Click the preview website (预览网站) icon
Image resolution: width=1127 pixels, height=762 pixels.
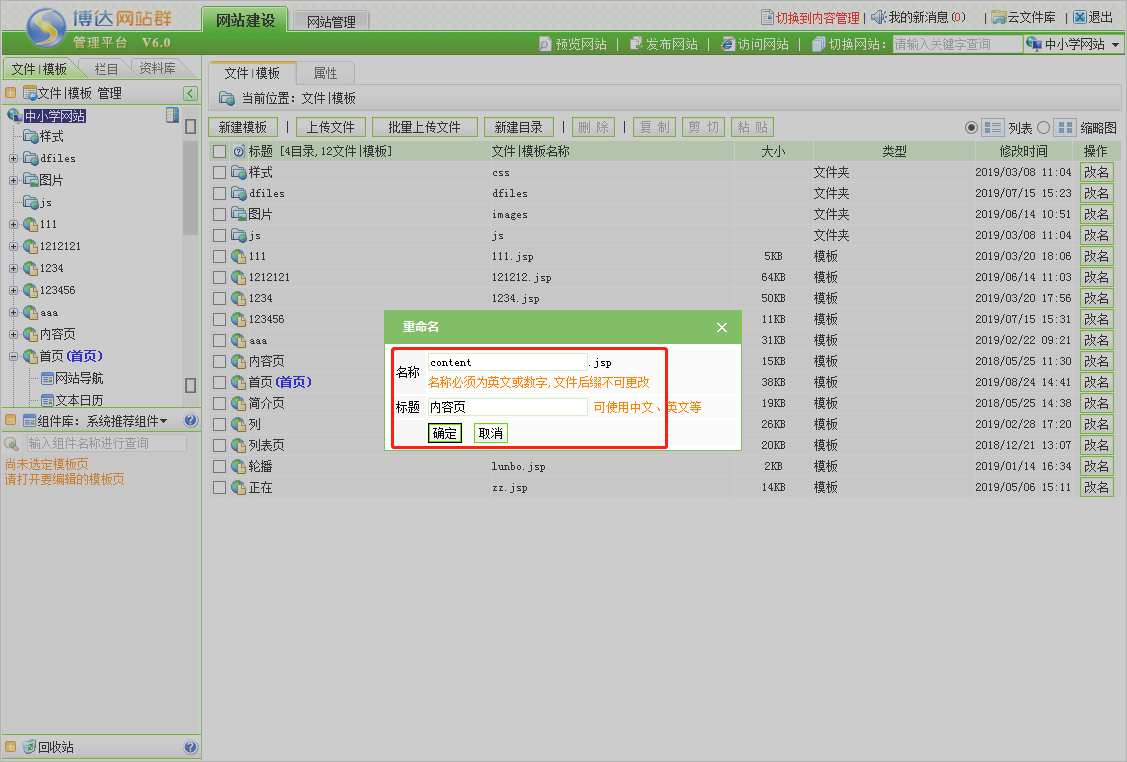click(545, 44)
